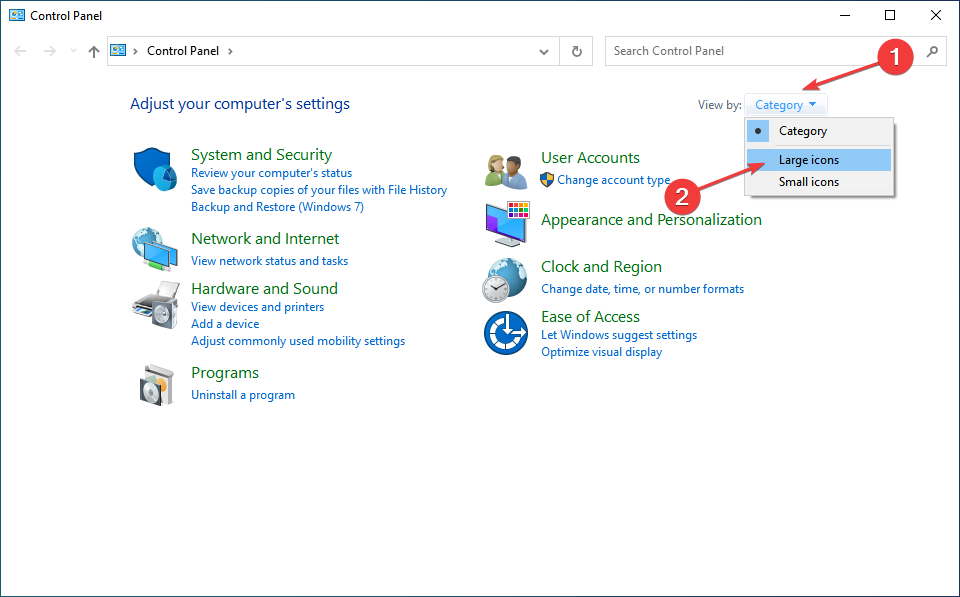960x597 pixels.
Task: Open the System and Security shield icon
Action: click(155, 169)
